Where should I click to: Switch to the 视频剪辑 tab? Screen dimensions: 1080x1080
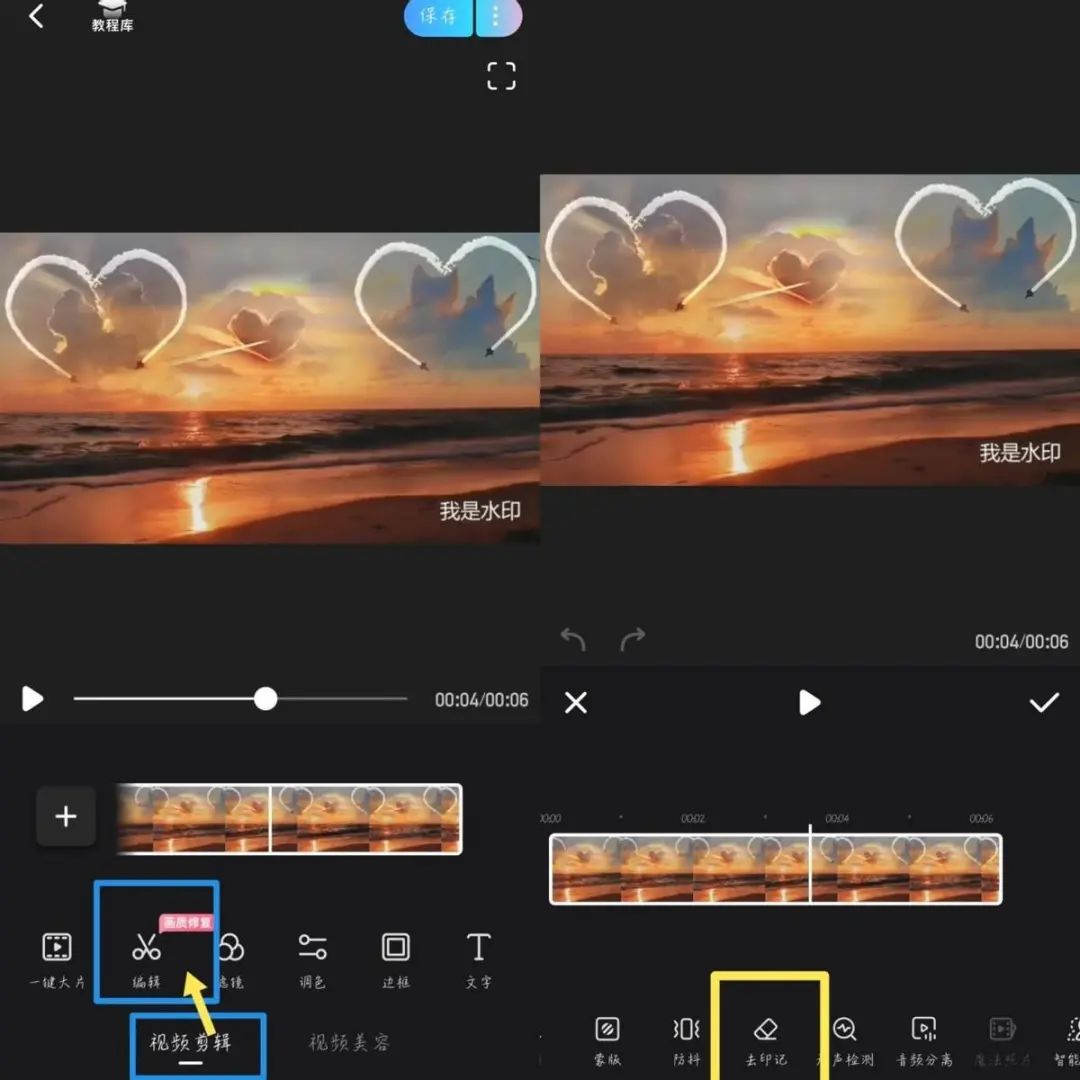[190, 1042]
